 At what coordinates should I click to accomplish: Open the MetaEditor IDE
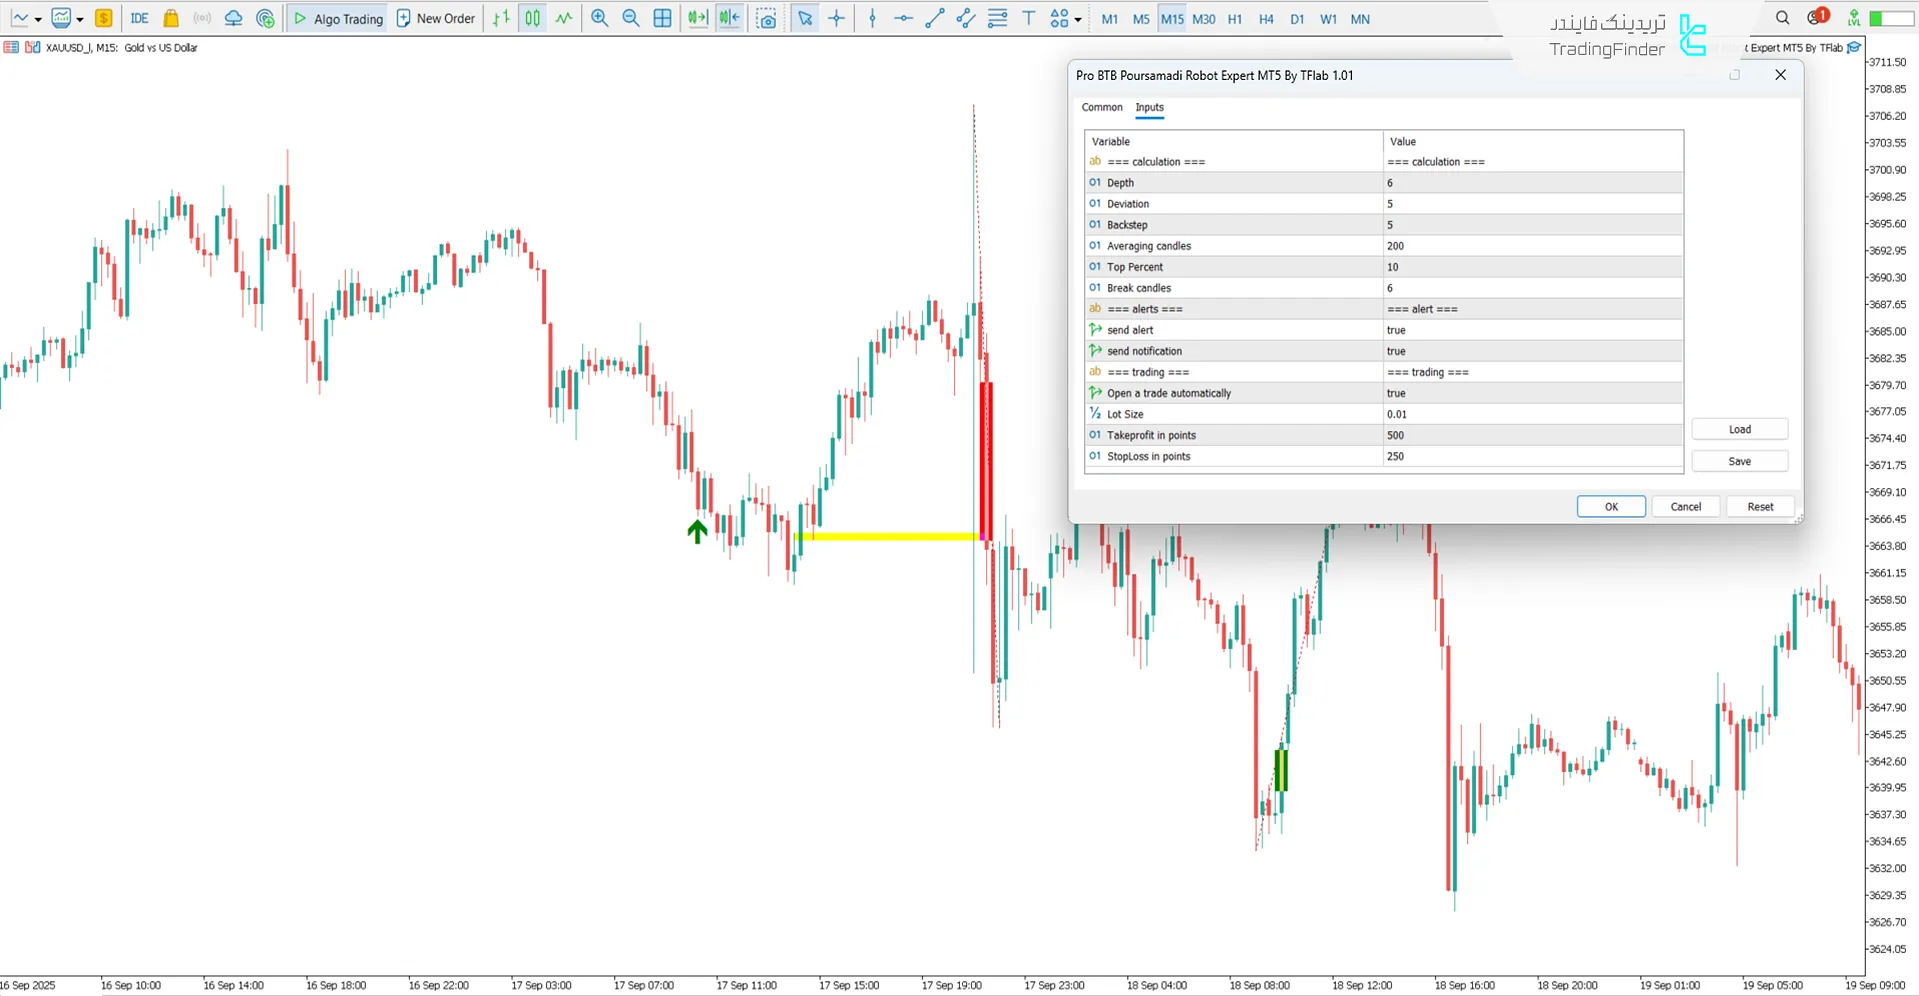(139, 18)
